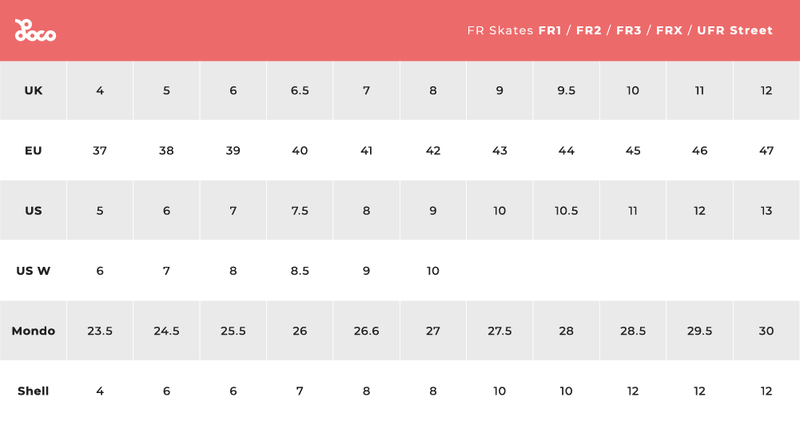This screenshot has height=421, width=800.
Task: Click the US W row header
Action: tap(33, 271)
